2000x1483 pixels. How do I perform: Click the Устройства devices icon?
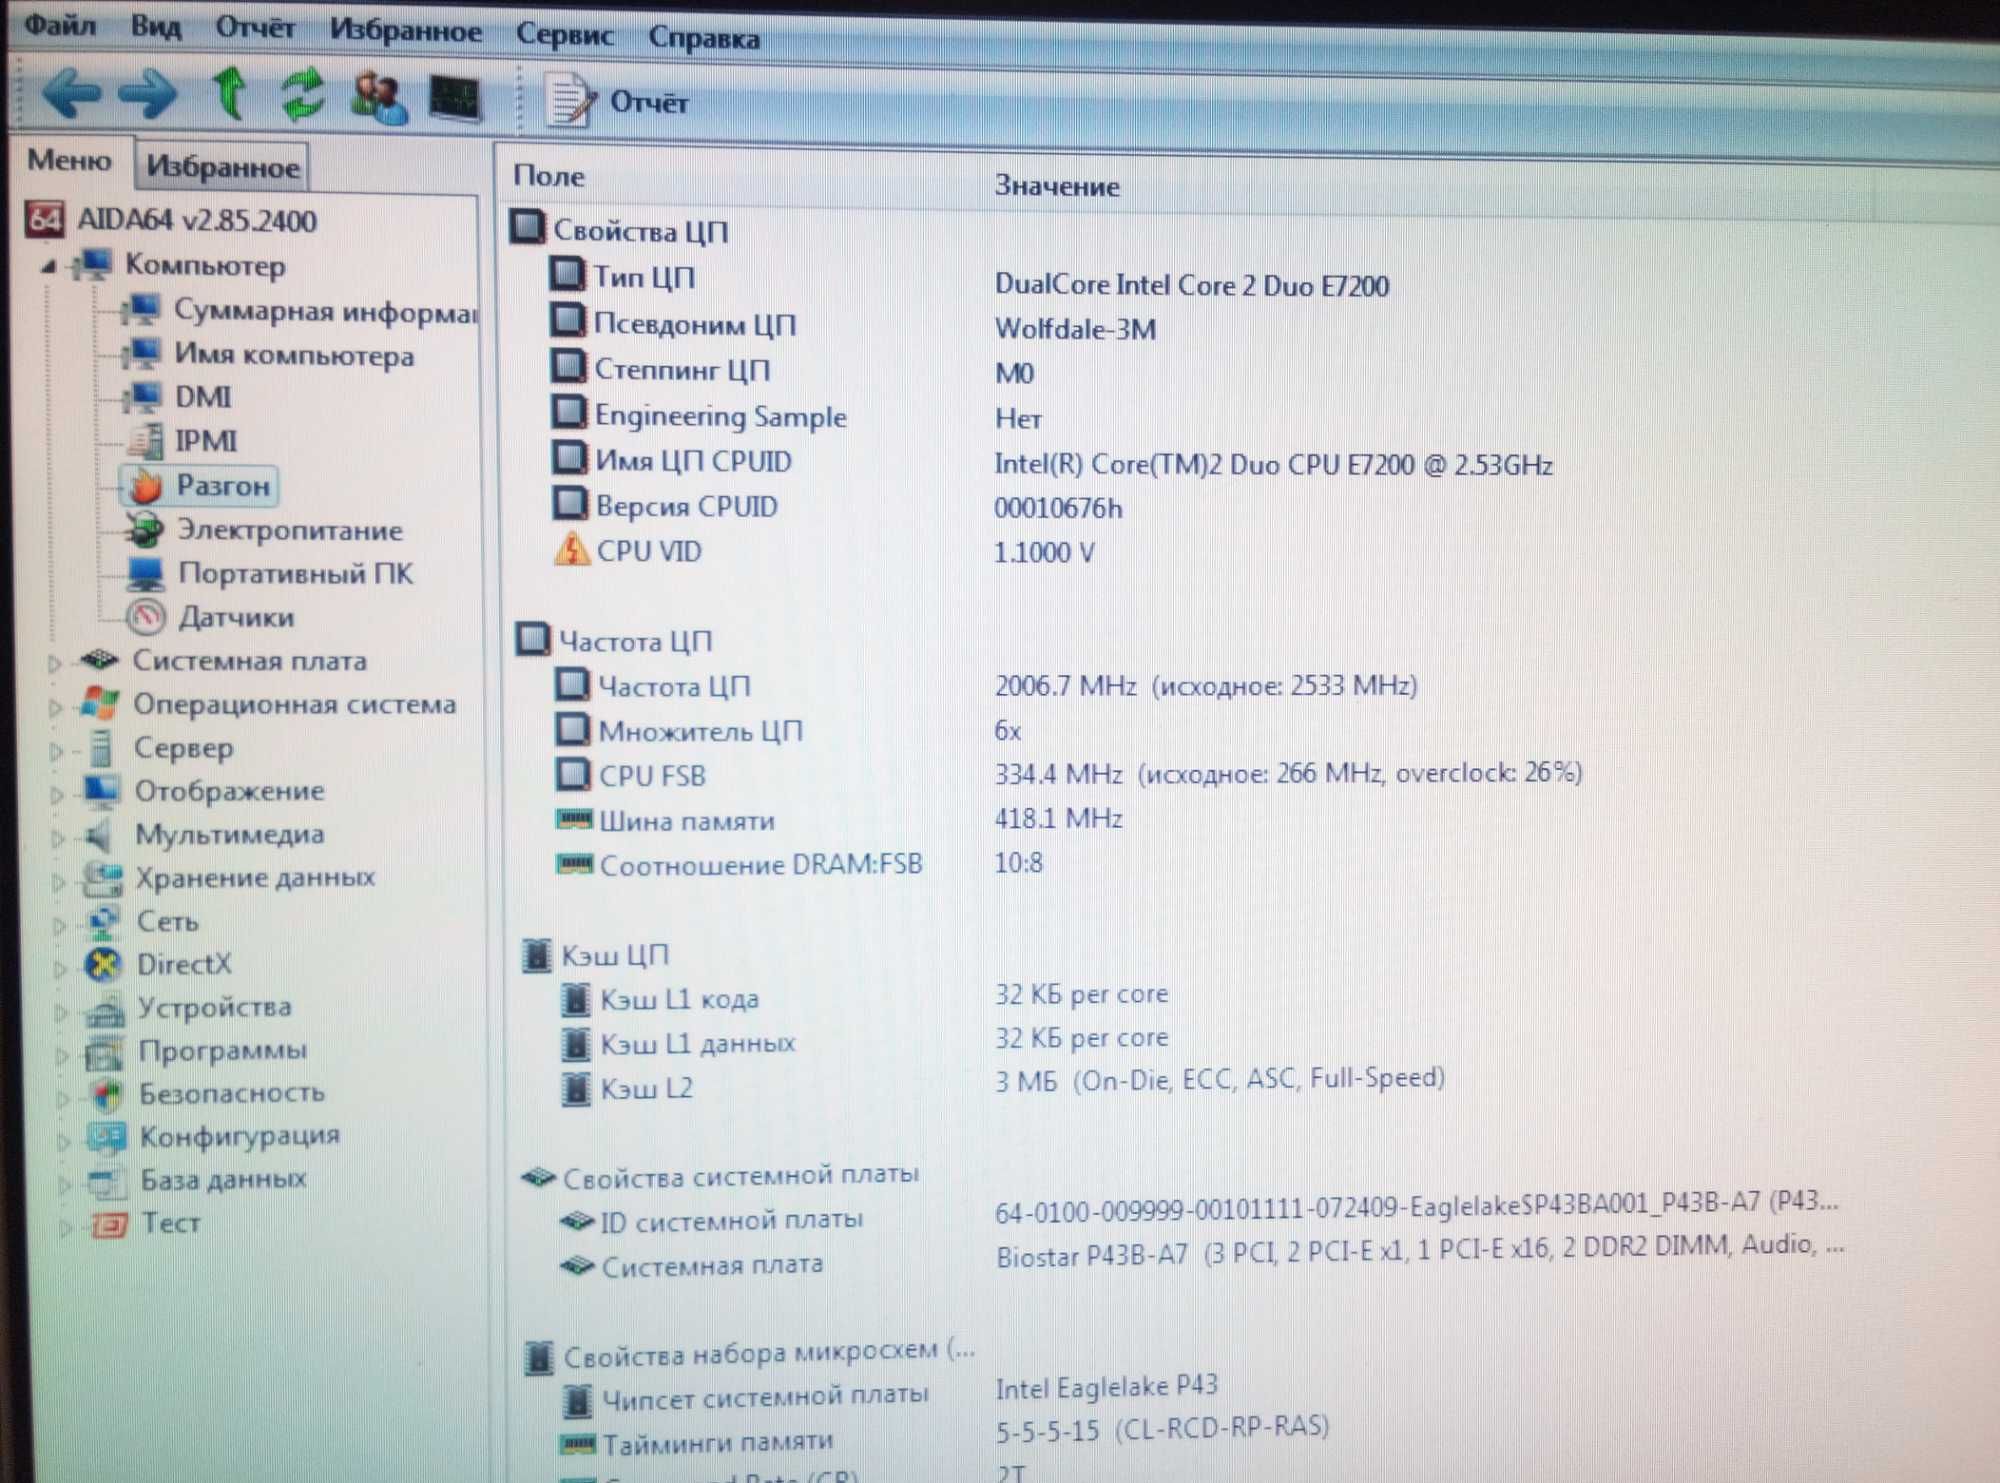(105, 1009)
